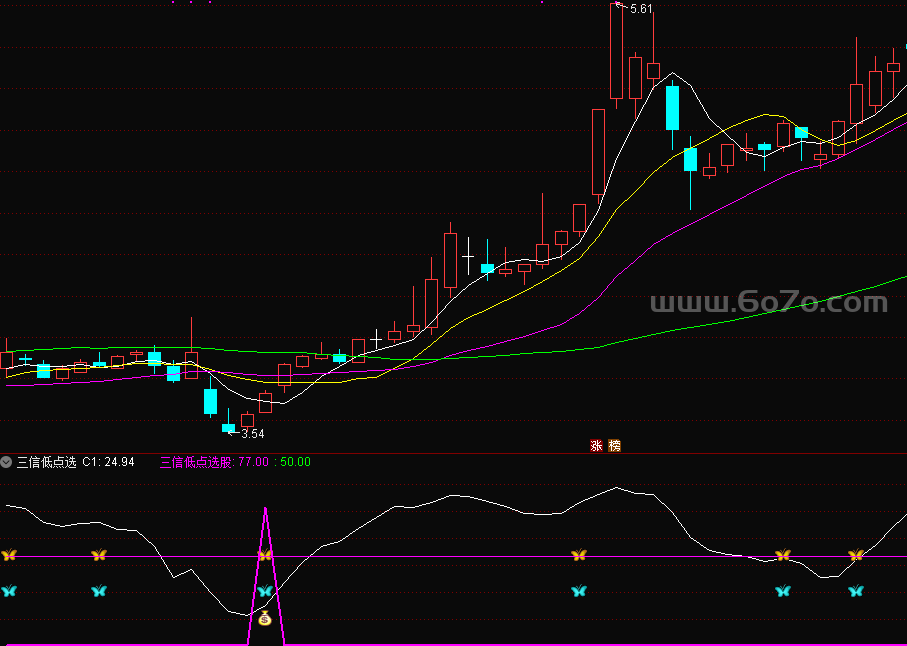Select the tallest red candlestick at the peak
This screenshot has height=646, width=907.
pyautogui.click(x=617, y=52)
